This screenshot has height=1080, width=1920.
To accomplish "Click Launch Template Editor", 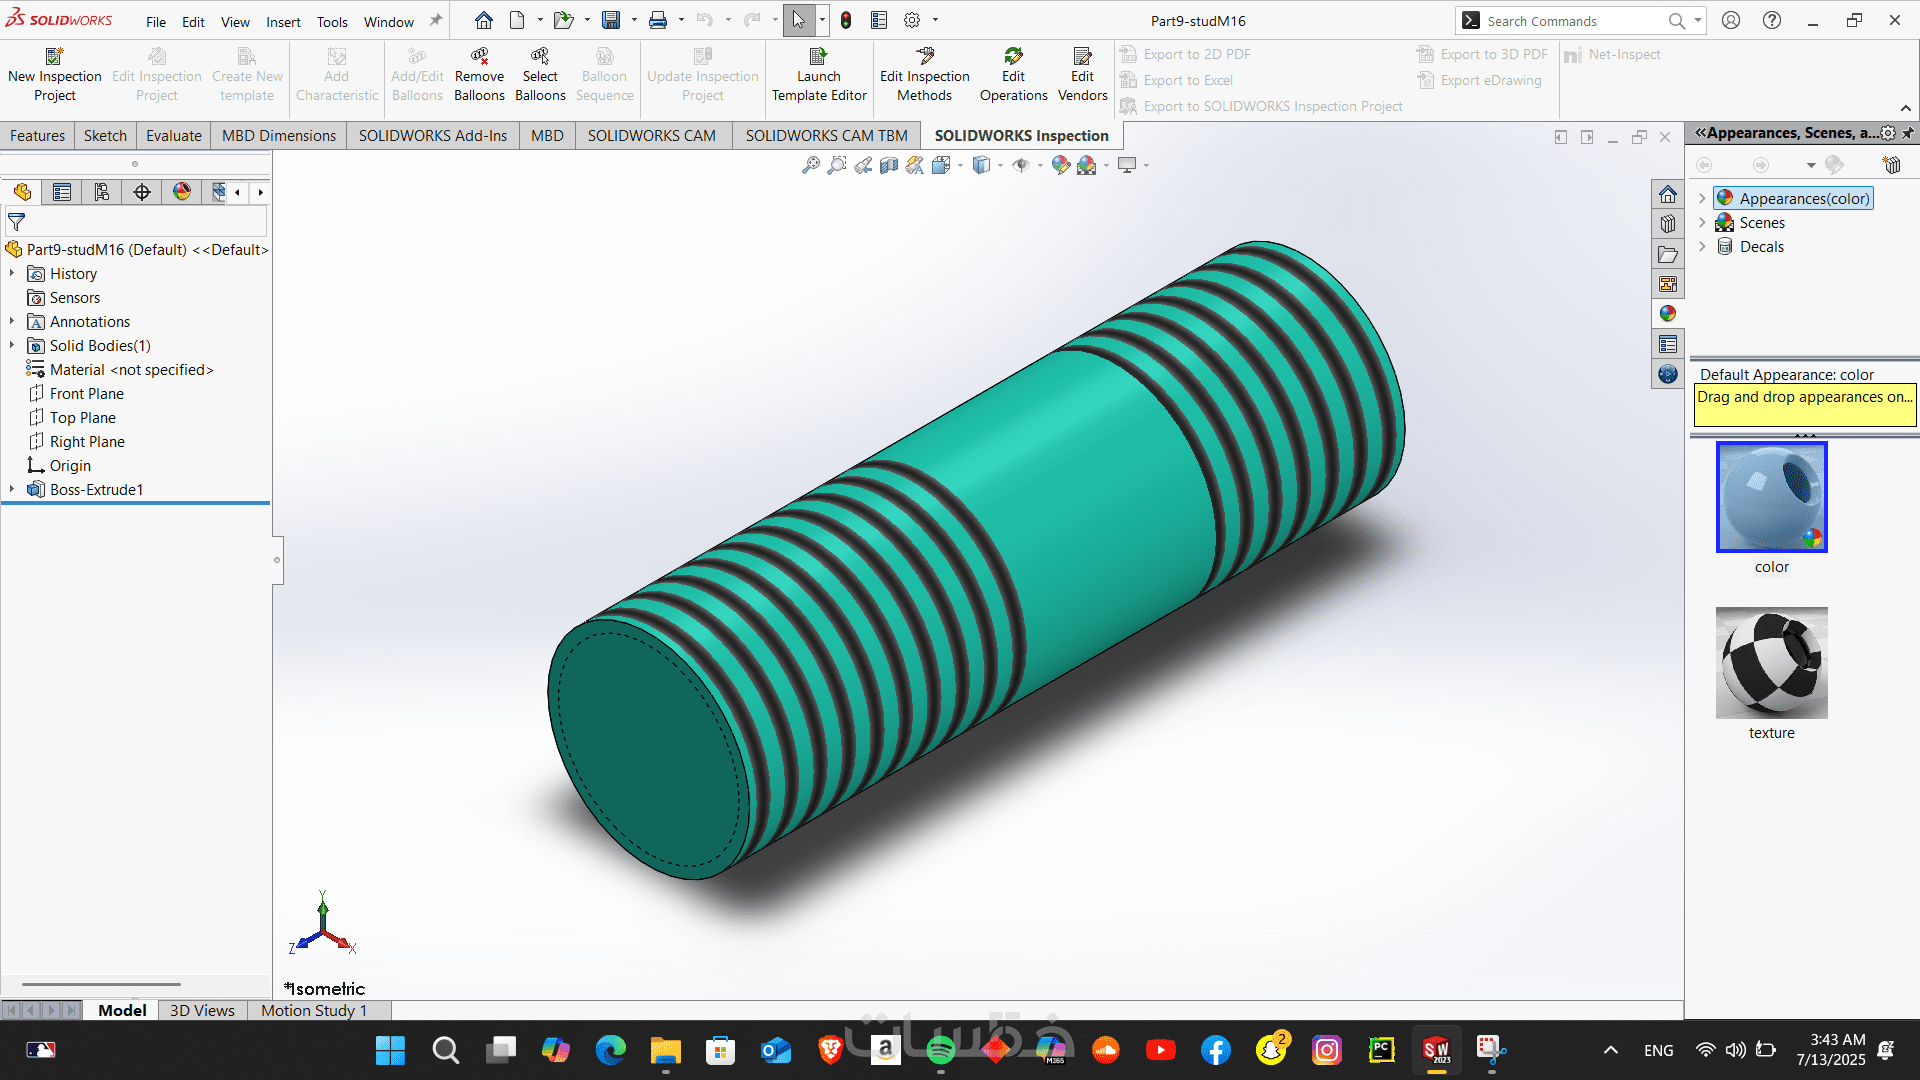I will click(x=818, y=75).
